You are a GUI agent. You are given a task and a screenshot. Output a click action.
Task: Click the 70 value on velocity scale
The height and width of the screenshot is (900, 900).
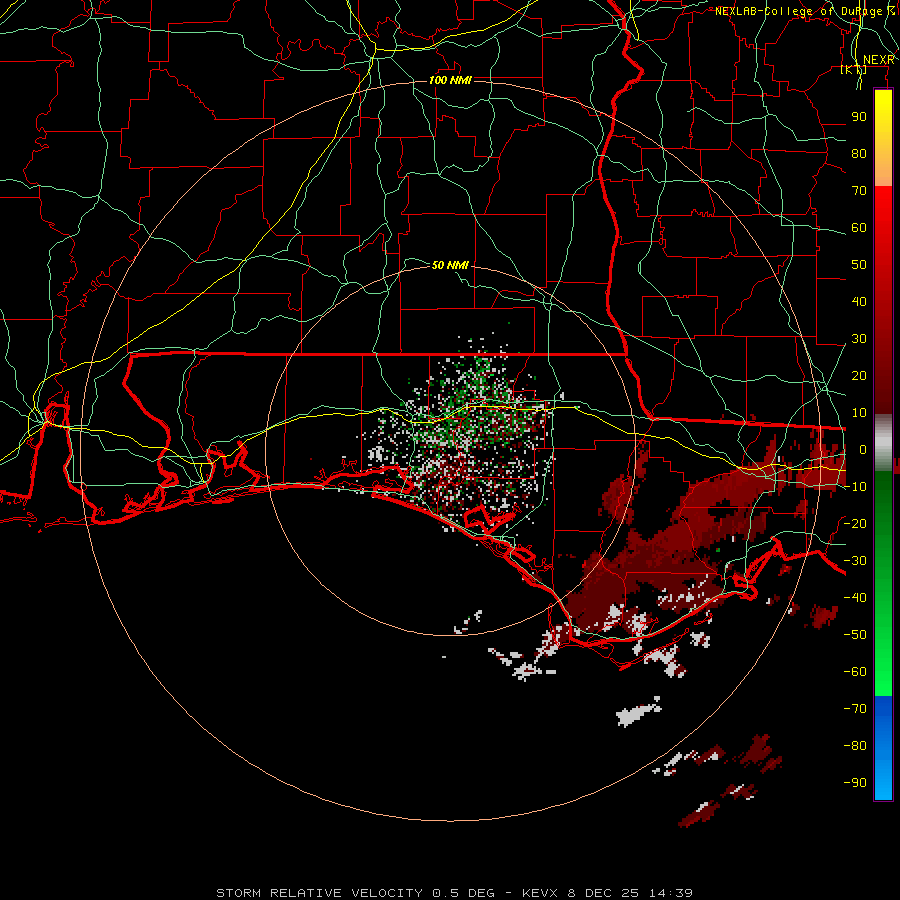tap(859, 191)
